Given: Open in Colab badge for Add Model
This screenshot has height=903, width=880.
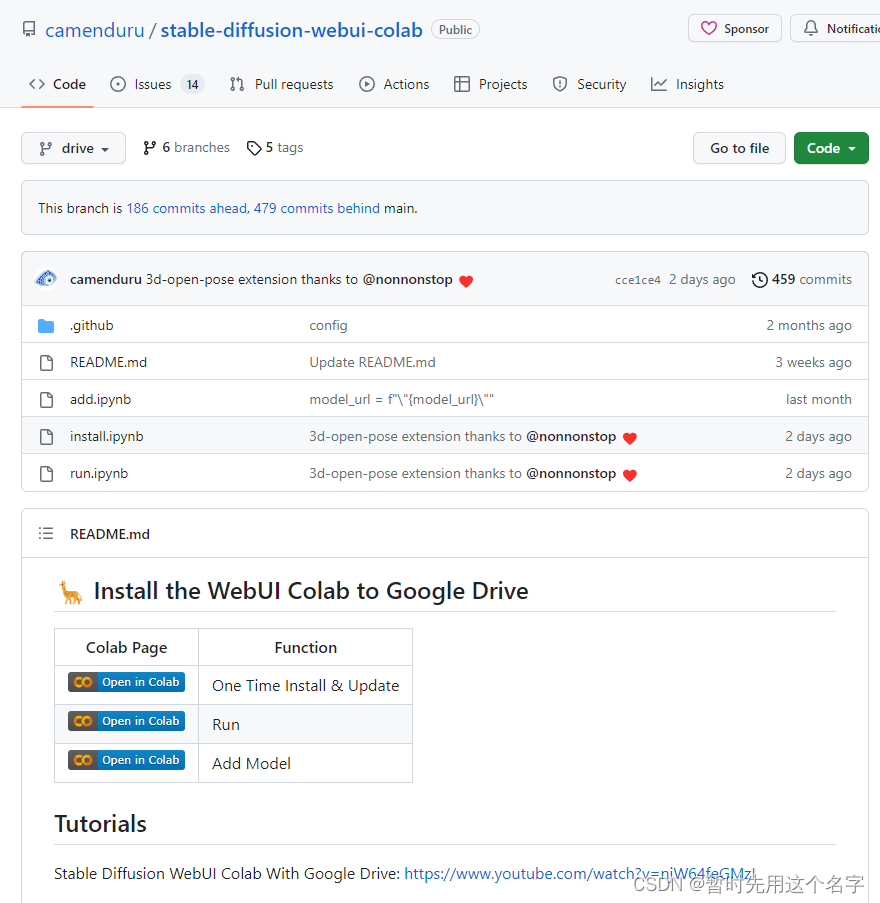Looking at the screenshot, I should 126,760.
